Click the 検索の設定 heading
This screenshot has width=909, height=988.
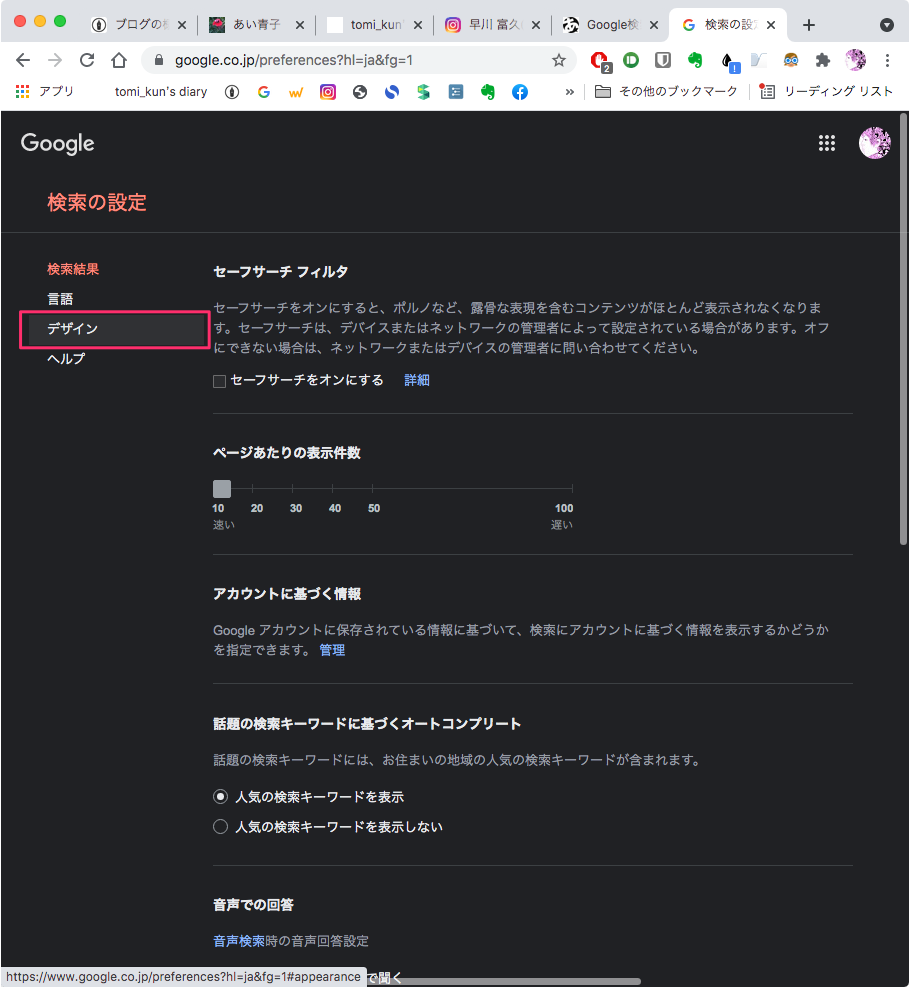(97, 202)
